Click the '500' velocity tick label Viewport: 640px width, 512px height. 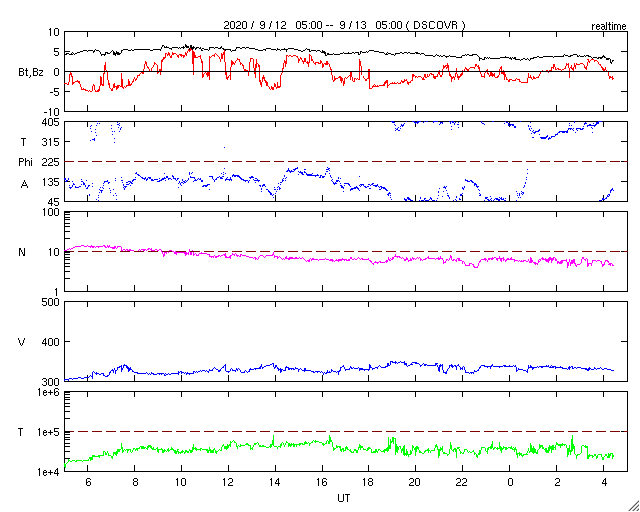[51, 302]
